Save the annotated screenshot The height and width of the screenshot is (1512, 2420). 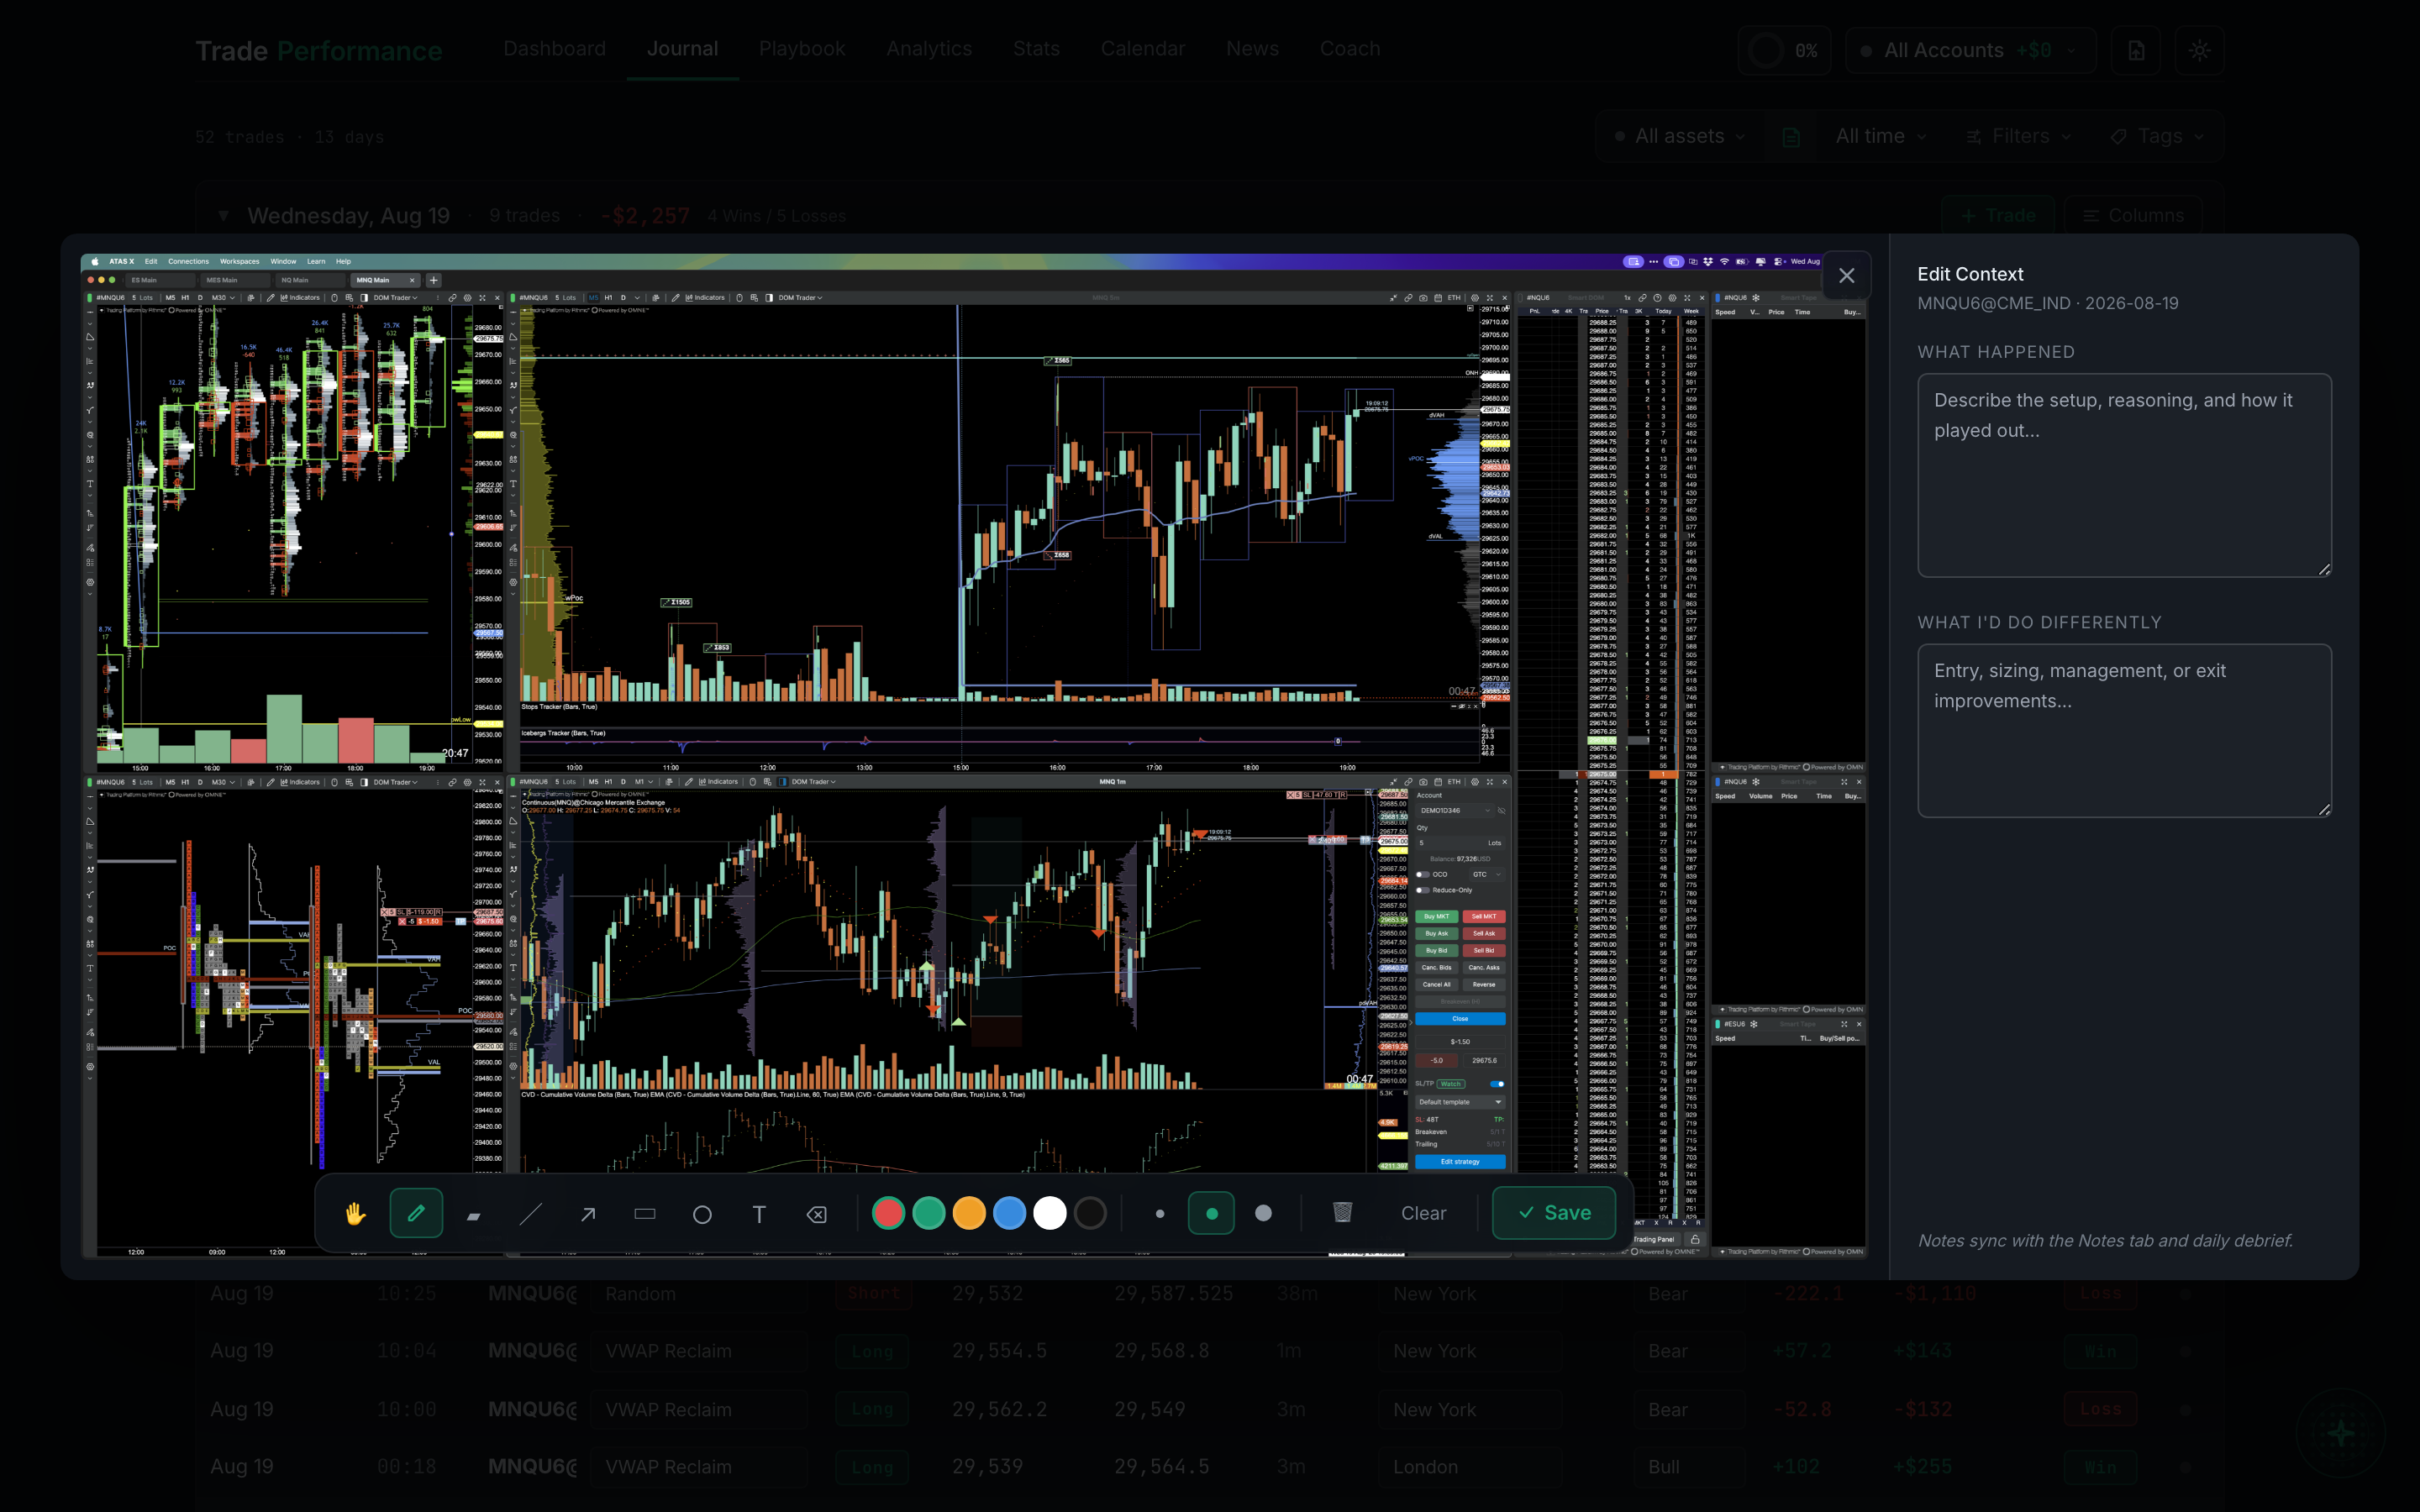(1554, 1213)
